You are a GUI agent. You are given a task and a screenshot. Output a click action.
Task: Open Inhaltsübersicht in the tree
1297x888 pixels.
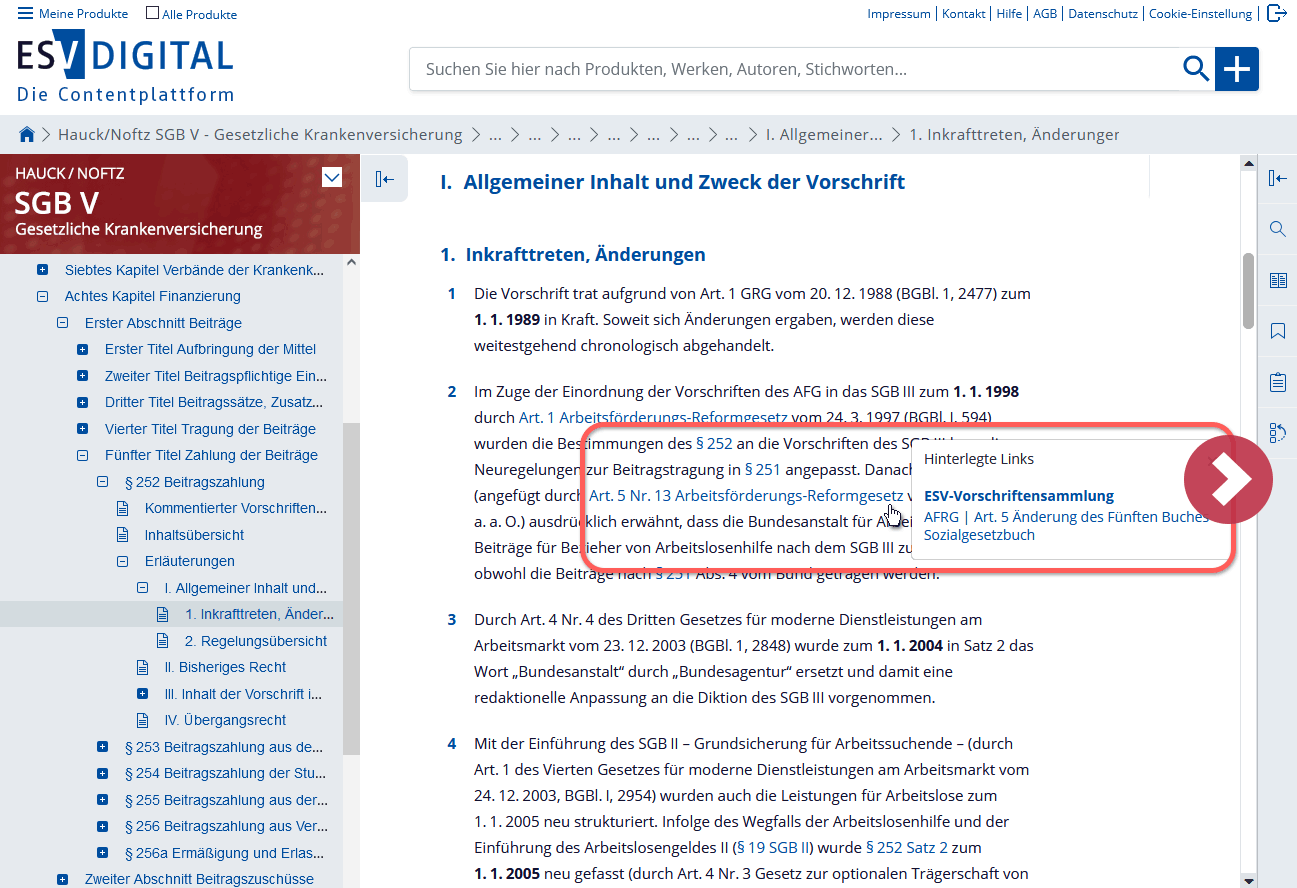click(x=194, y=535)
